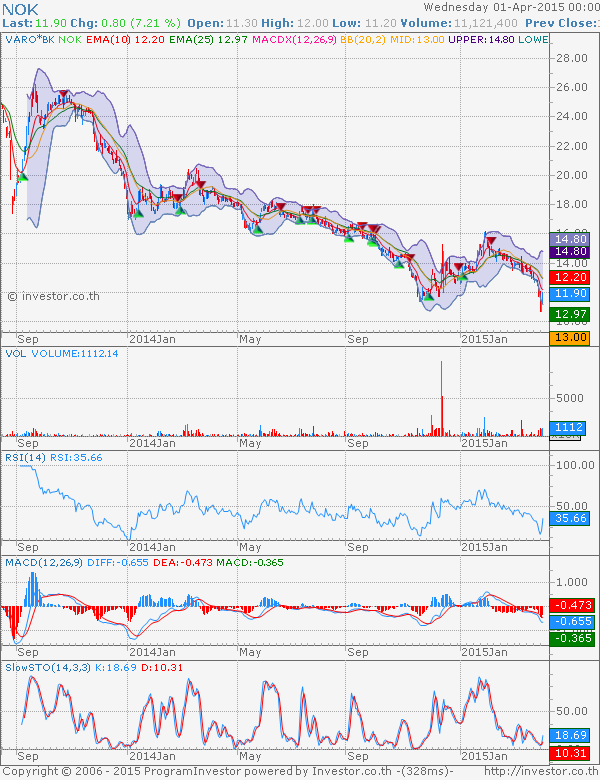The image size is (600, 780).
Task: Select the Last: 11.90 value
Action: (x=34, y=23)
